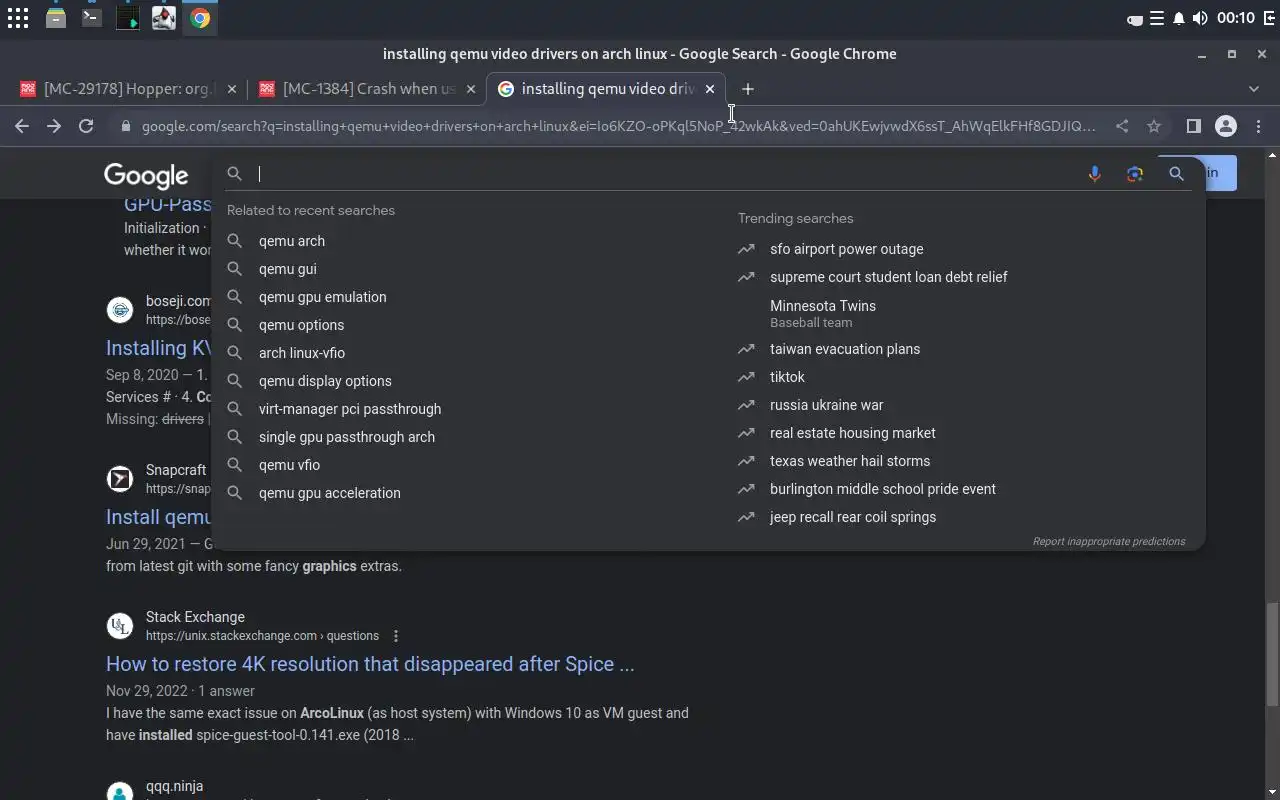The image size is (1280, 800).
Task: Click the unix.stackexchange.com questions breadcrumb
Action: (x=262, y=636)
